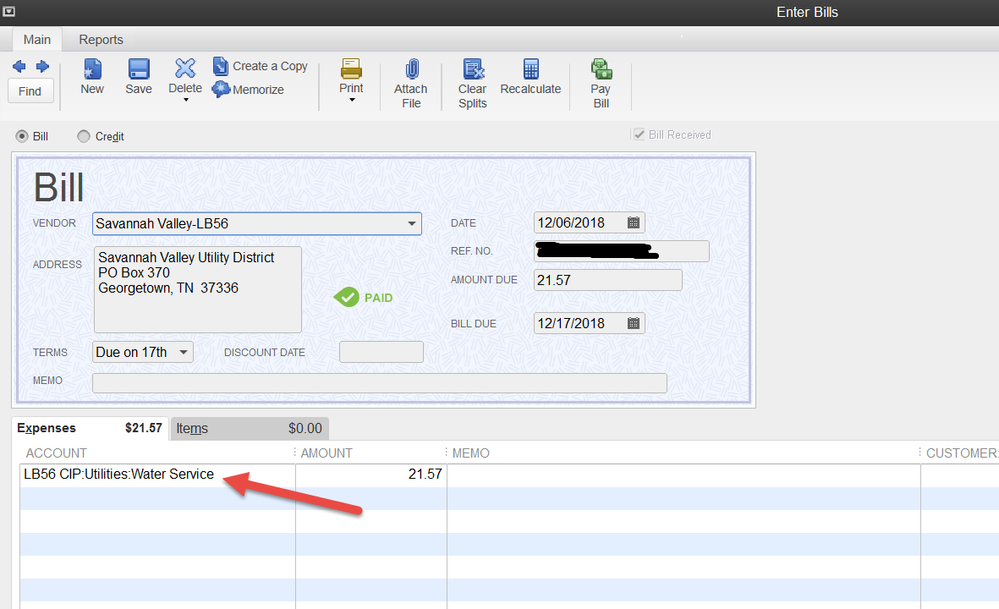The image size is (999, 609).
Task: Expand the Print dropdown arrow
Action: tap(352, 100)
